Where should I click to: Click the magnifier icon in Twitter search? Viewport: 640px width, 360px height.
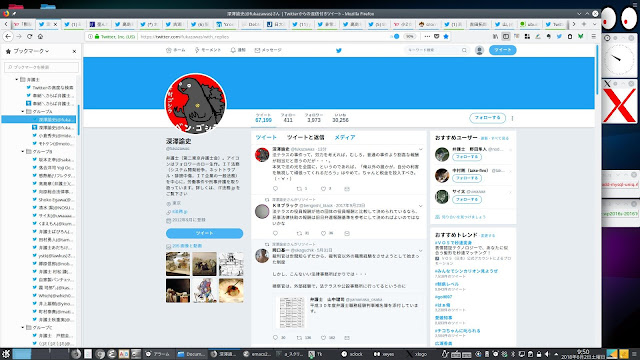coord(464,50)
